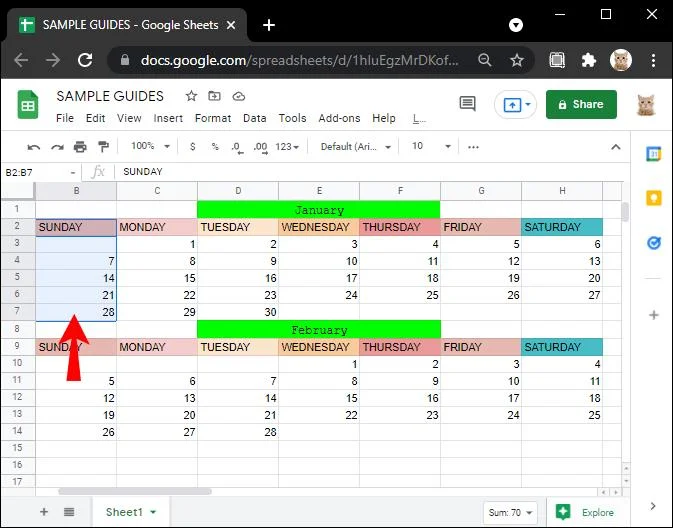Select column D header
This screenshot has width=673, height=528.
238,191
